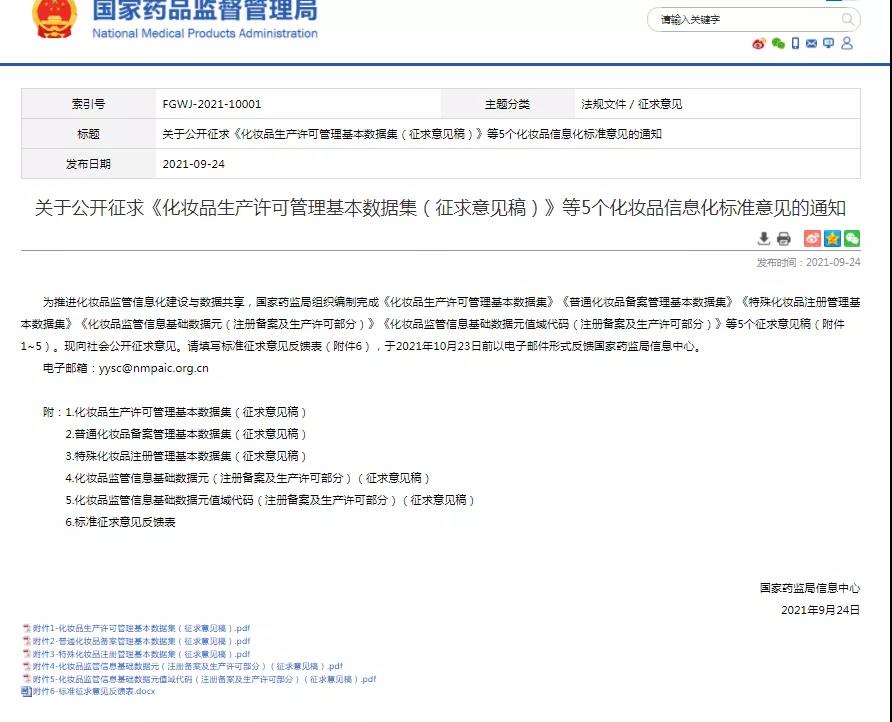Download the notice document

tap(764, 240)
